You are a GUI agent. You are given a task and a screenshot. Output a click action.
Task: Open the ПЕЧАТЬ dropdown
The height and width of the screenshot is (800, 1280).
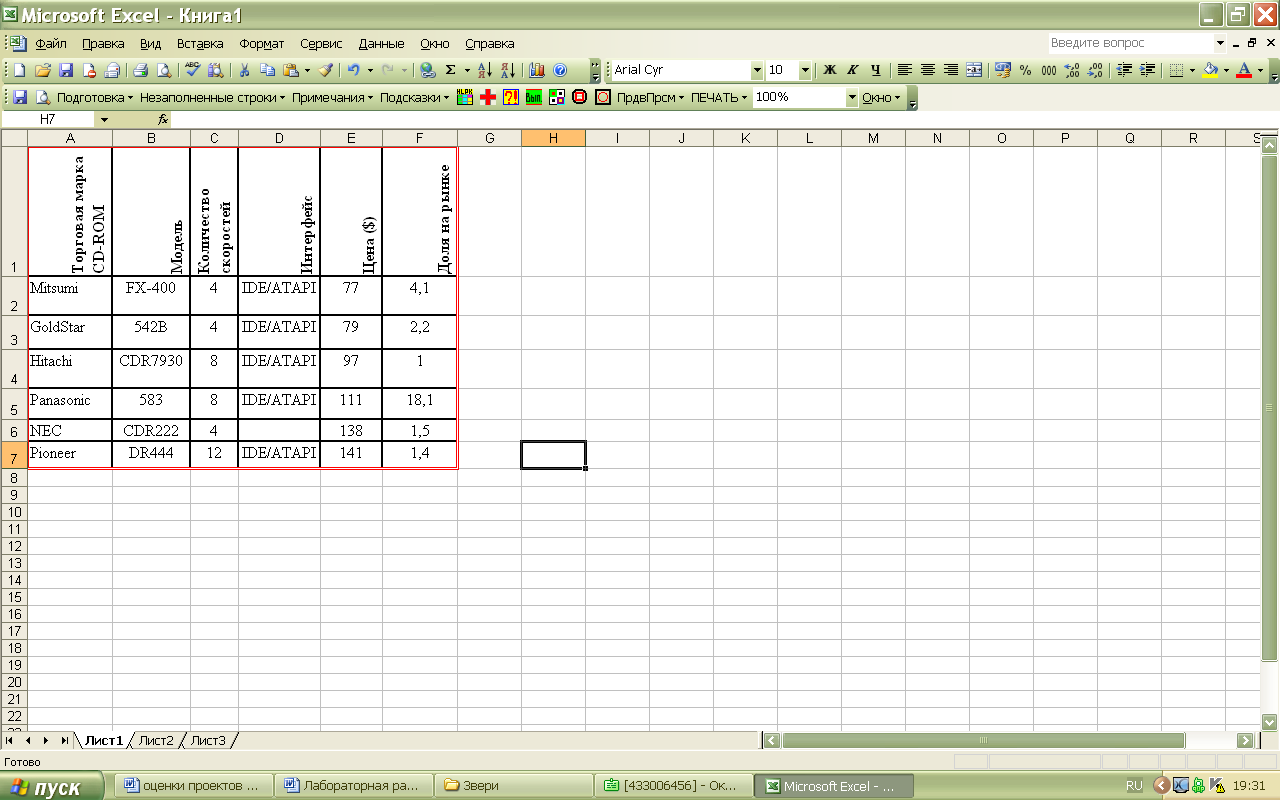pyautogui.click(x=719, y=97)
